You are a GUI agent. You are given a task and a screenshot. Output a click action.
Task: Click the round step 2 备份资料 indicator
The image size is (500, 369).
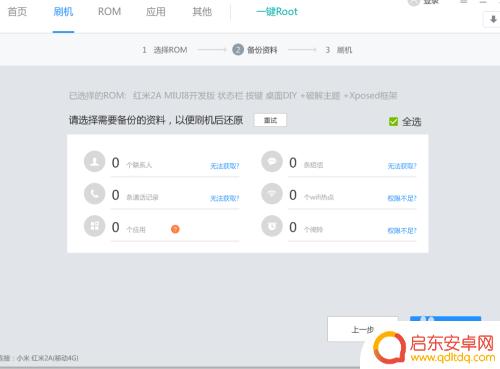238,50
